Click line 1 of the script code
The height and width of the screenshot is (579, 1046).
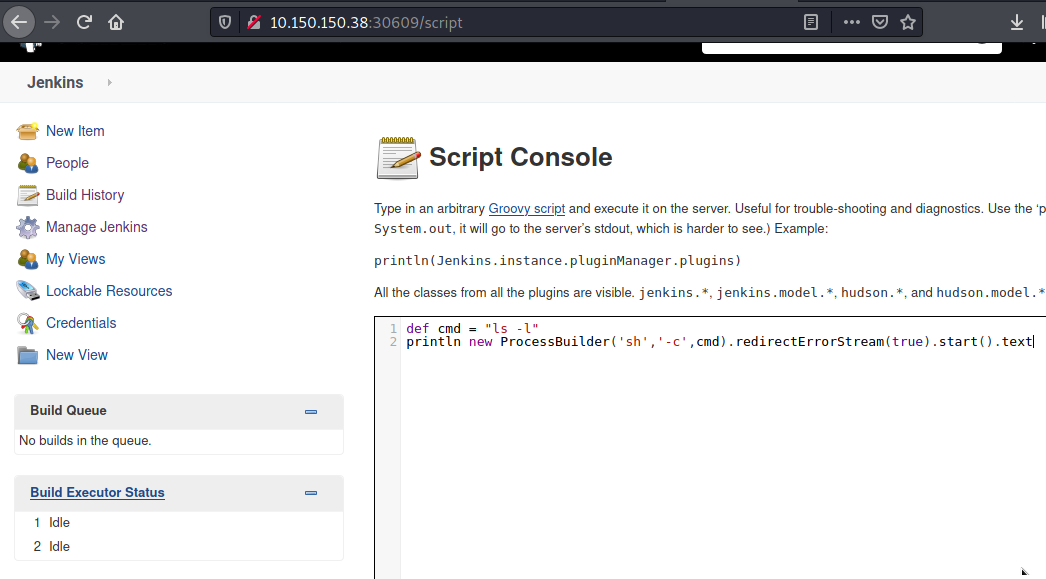point(472,328)
